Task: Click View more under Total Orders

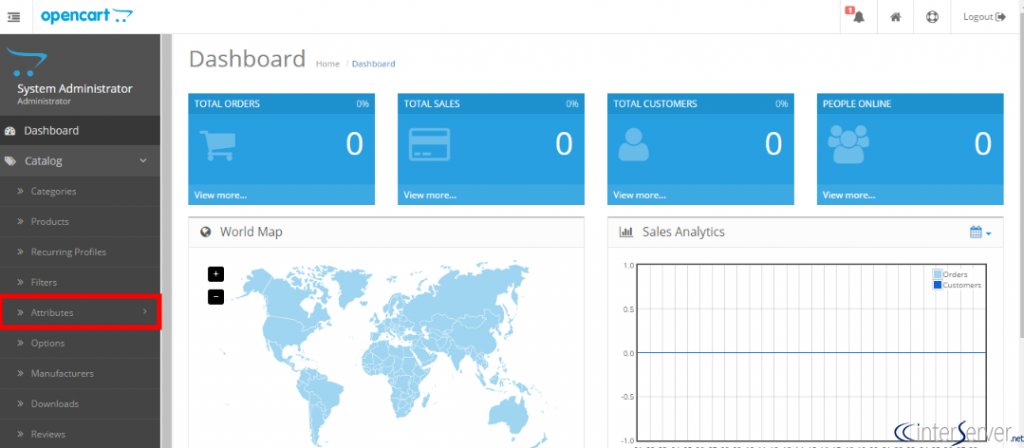Action: click(x=221, y=195)
